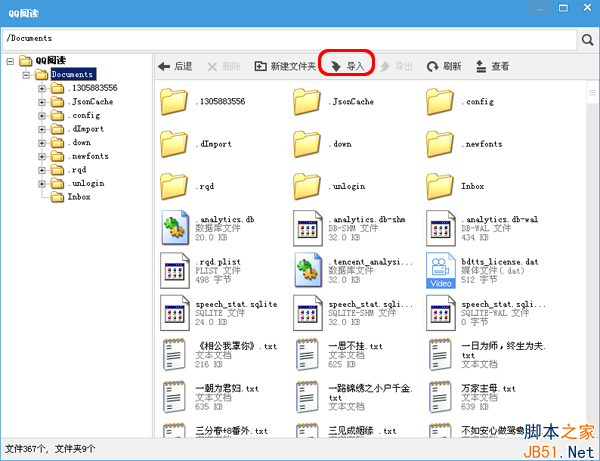Select .newfonts folder icon in file pane

[x=440, y=144]
